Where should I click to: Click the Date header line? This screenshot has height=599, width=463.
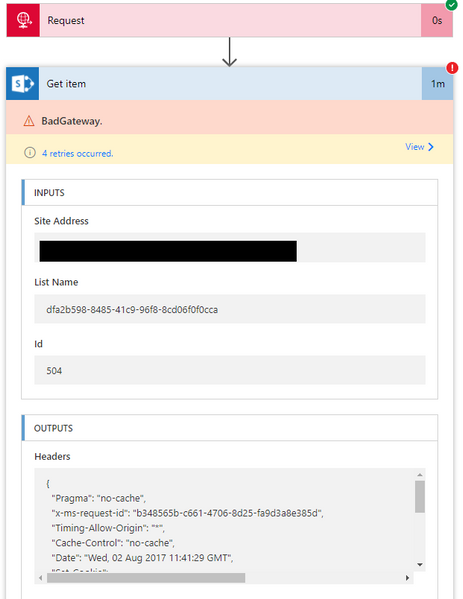pyautogui.click(x=142, y=558)
